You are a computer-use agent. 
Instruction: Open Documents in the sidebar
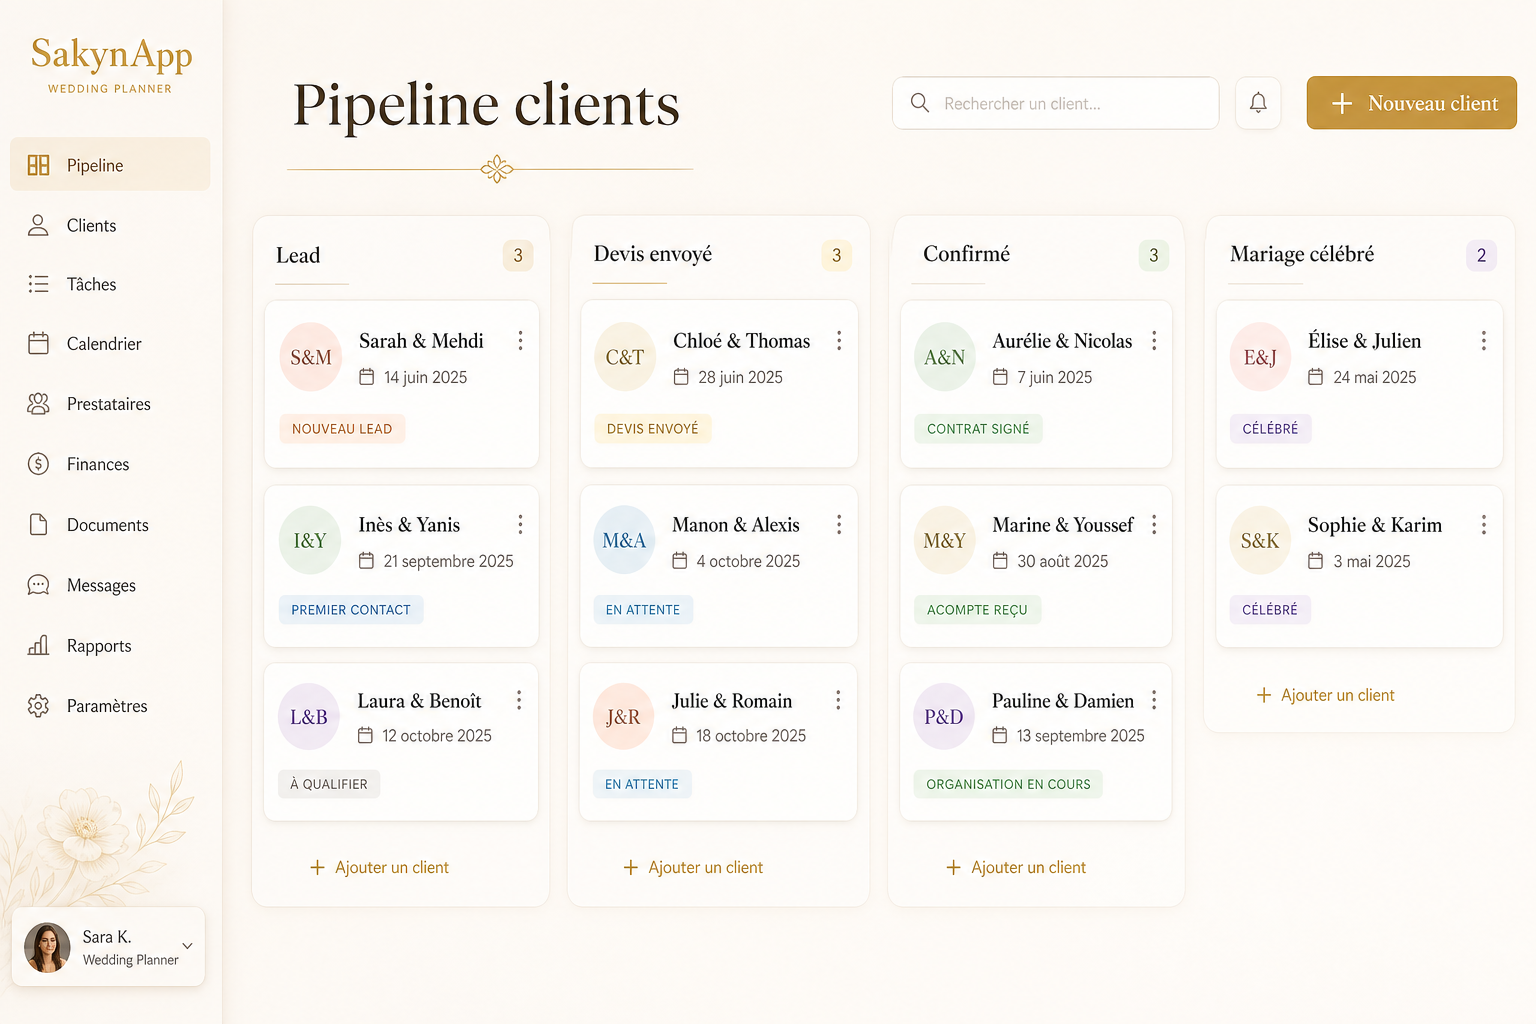110,525
